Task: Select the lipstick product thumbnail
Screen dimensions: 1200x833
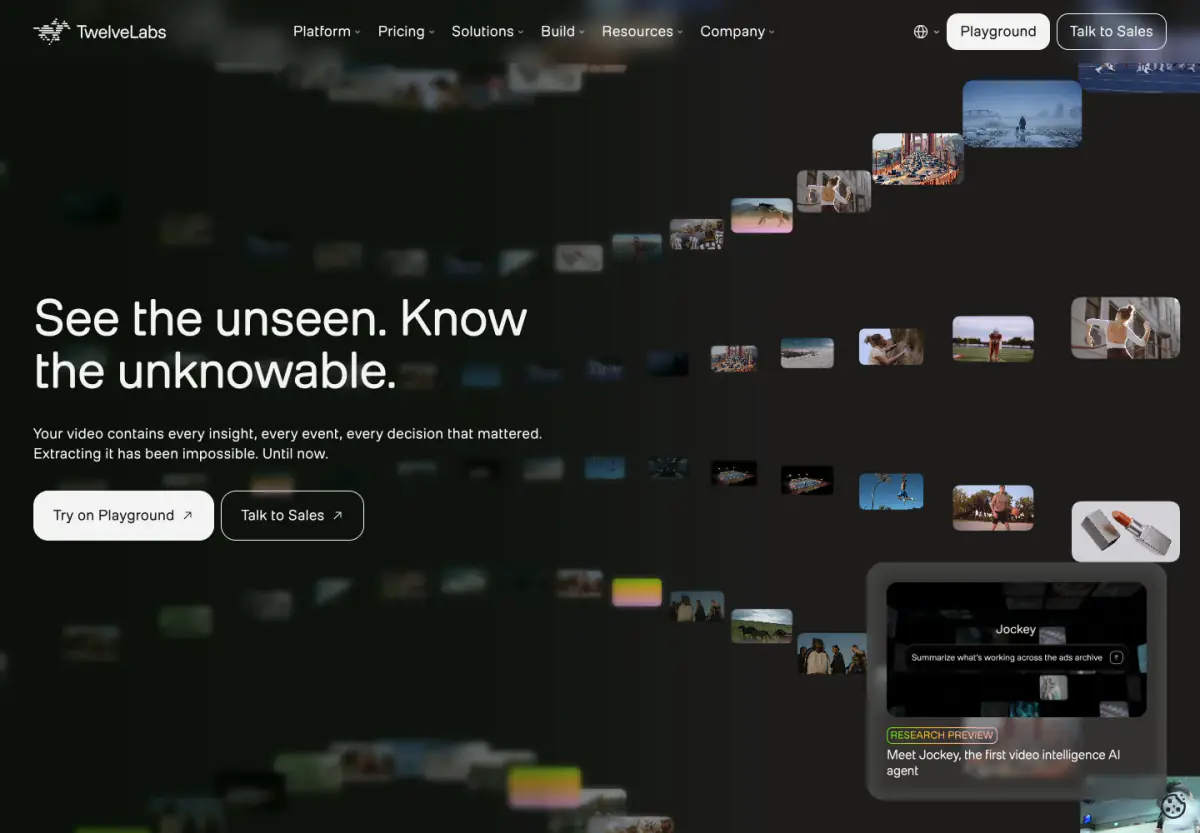Action: click(x=1126, y=531)
